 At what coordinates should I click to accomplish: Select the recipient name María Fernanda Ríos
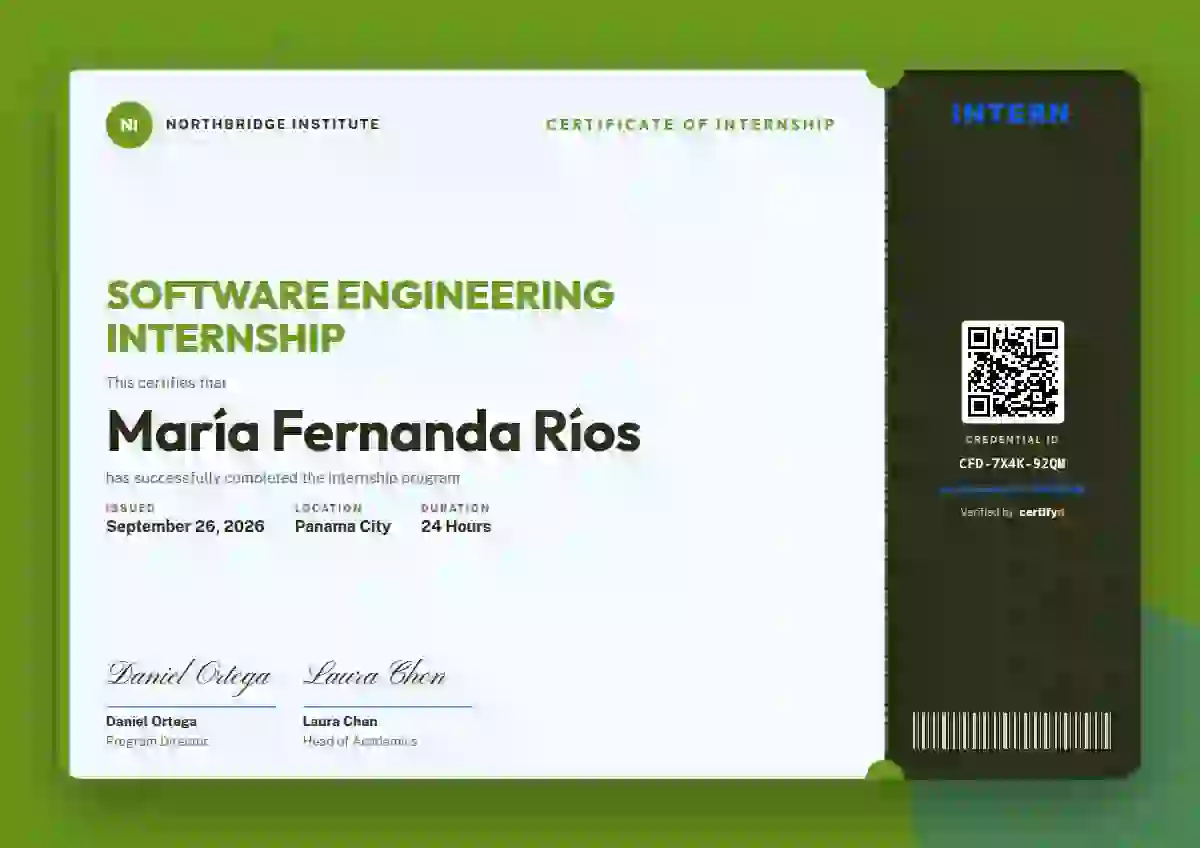373,431
